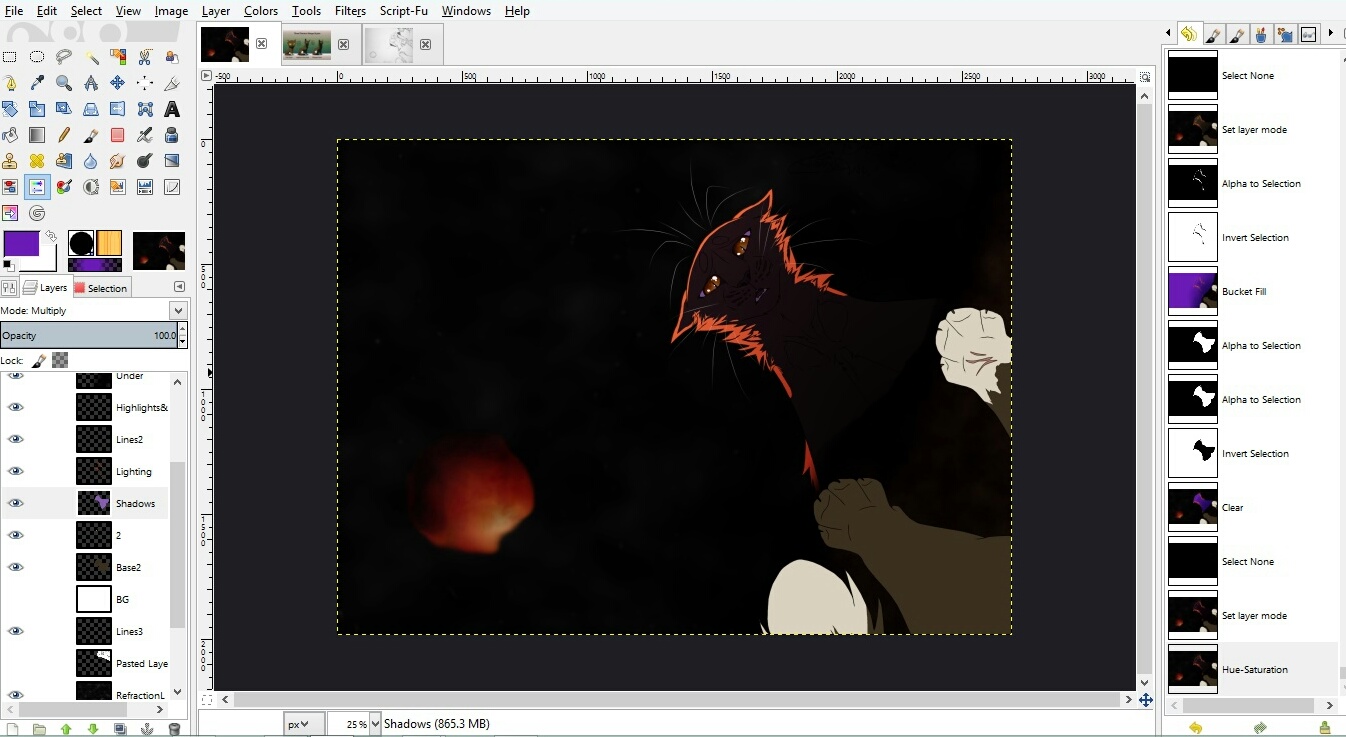This screenshot has width=1346, height=737.
Task: Select the Blend gradient tool
Action: click(x=37, y=135)
